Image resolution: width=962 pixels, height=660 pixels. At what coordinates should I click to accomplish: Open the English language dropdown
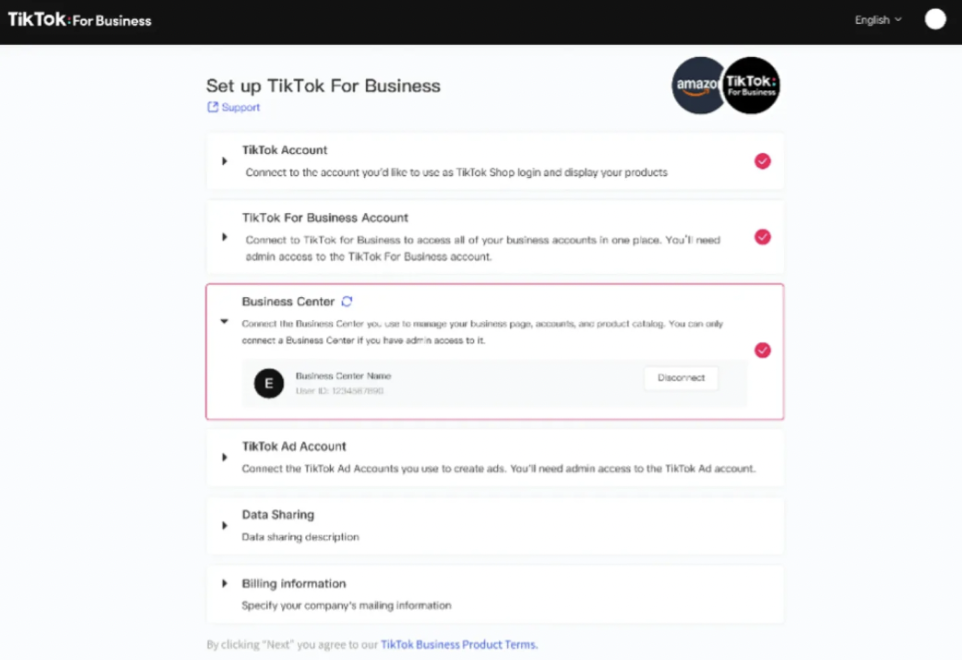click(878, 20)
